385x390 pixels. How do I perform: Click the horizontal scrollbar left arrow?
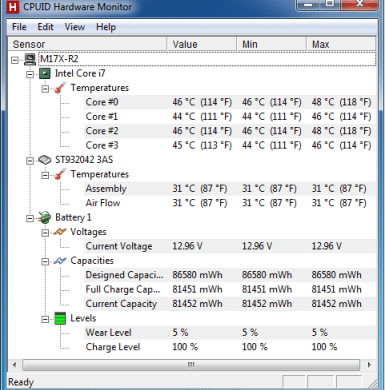14,365
